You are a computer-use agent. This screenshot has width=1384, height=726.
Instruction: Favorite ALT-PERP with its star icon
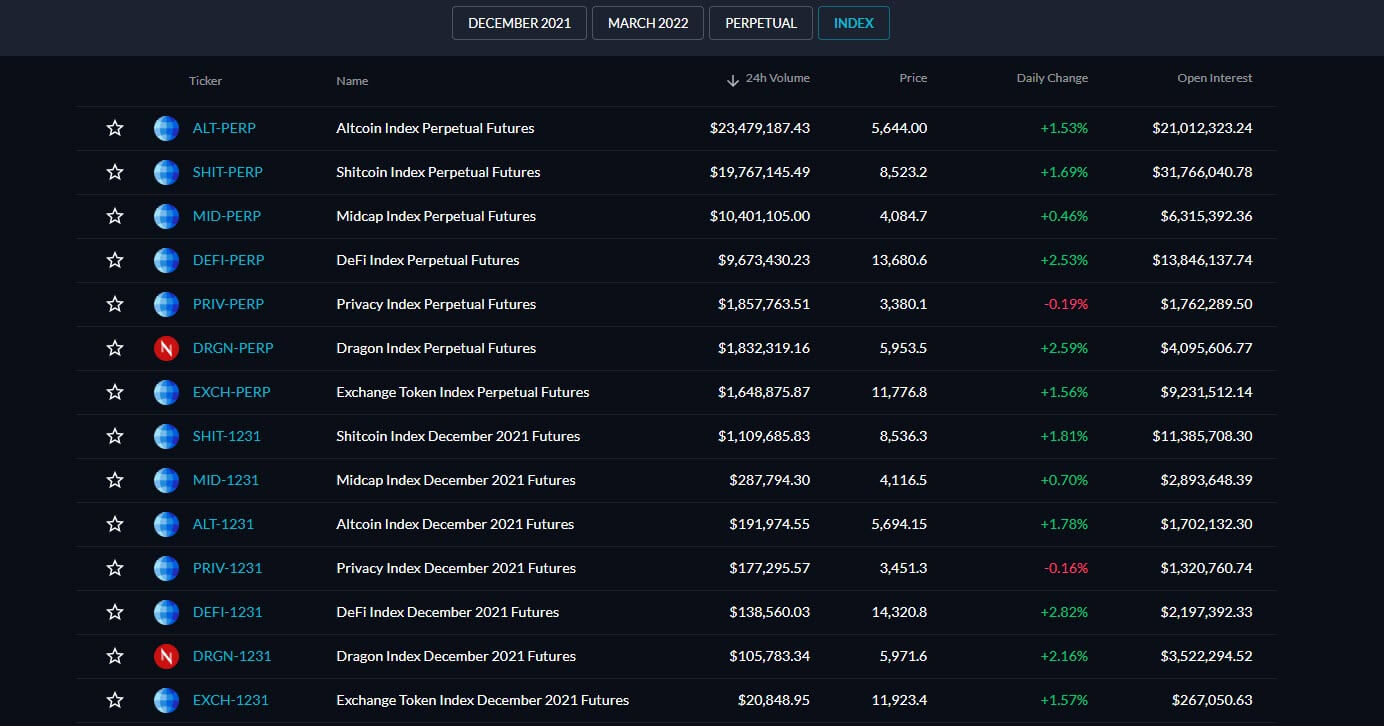point(115,128)
